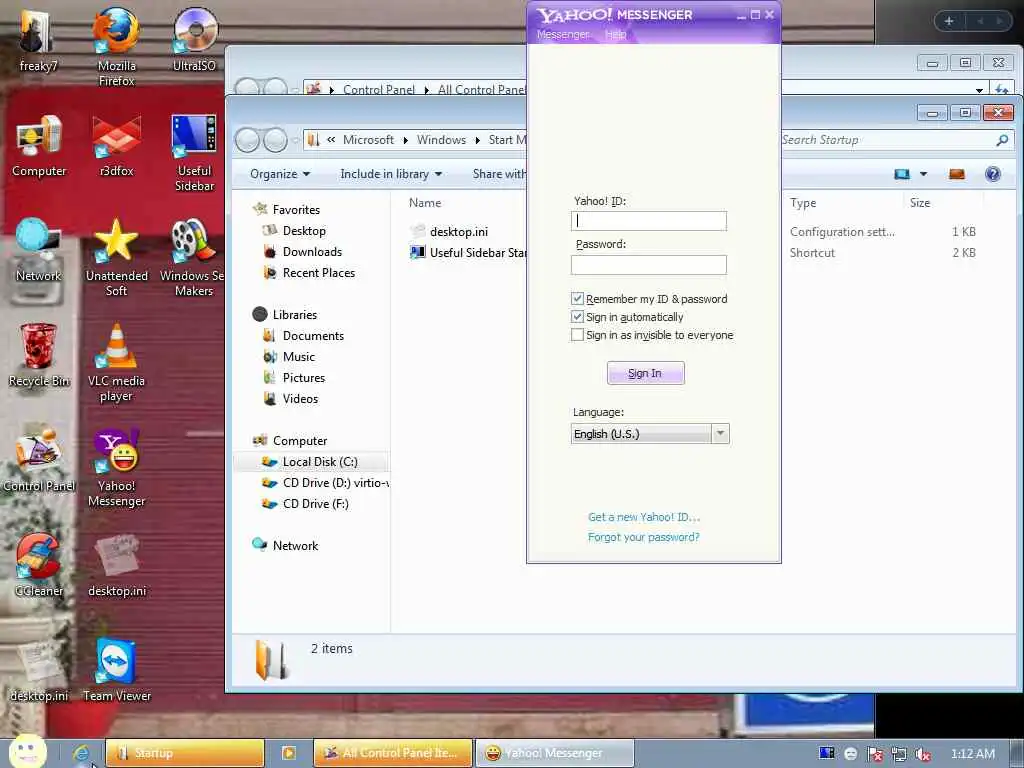Open the Team Viewer desktop shortcut

(x=116, y=670)
